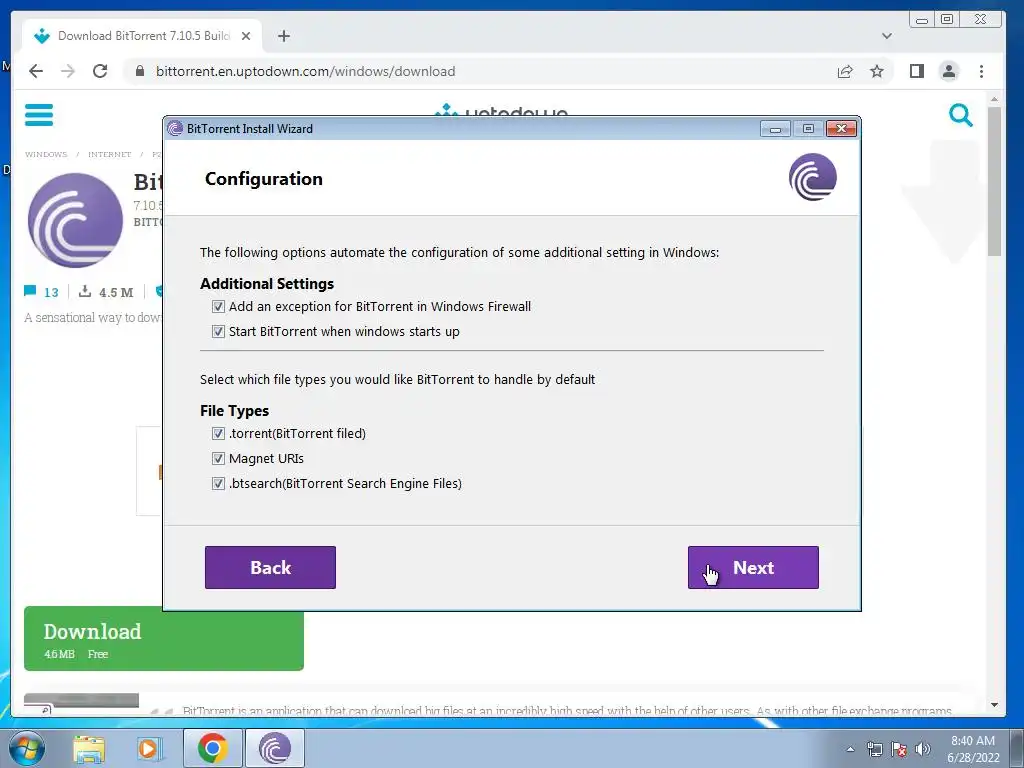Image resolution: width=1024 pixels, height=768 pixels.
Task: Go Back in the BitTorrent install wizard
Action: coord(270,567)
